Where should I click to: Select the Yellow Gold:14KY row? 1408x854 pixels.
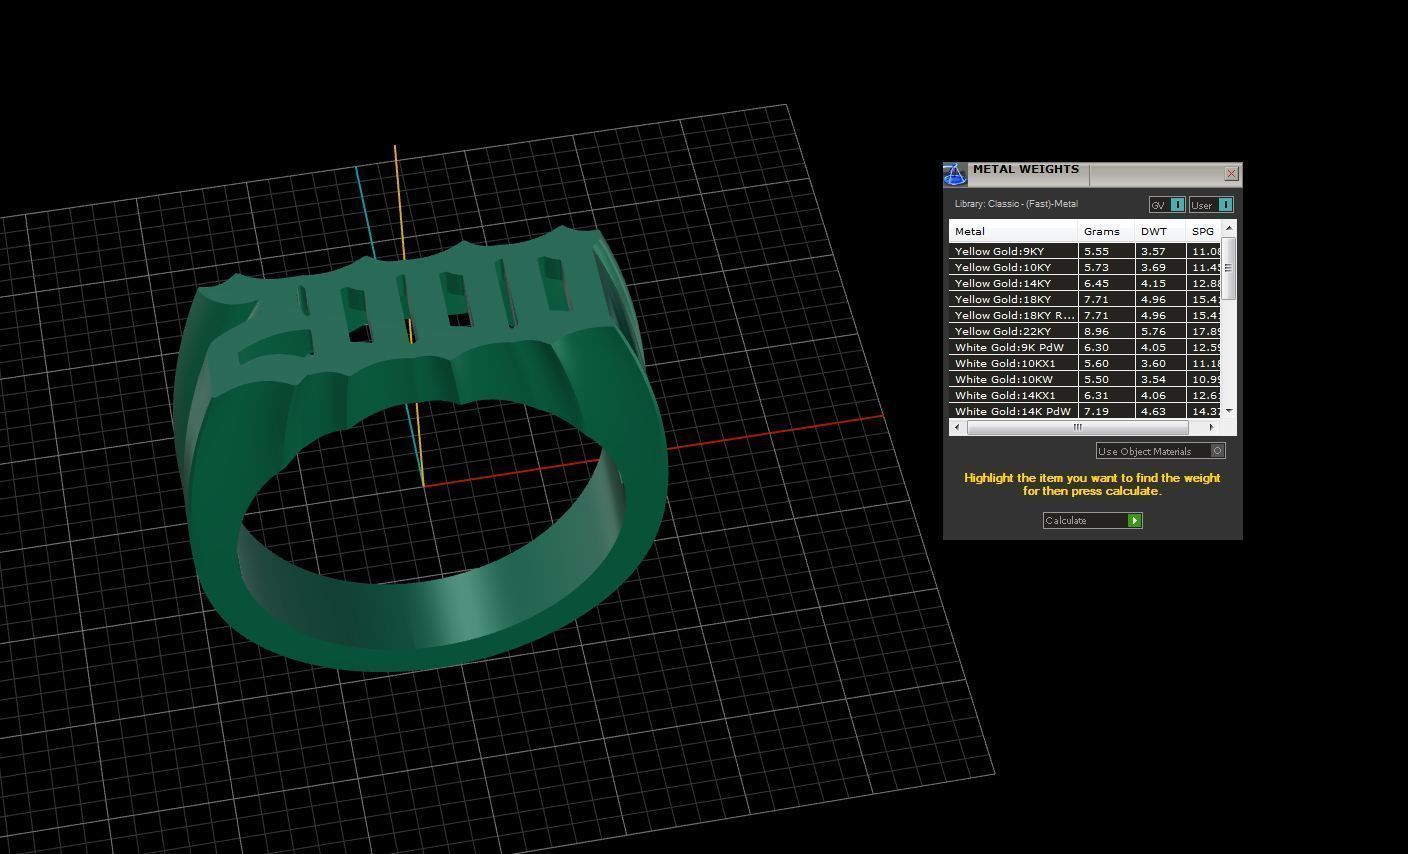(1085, 283)
